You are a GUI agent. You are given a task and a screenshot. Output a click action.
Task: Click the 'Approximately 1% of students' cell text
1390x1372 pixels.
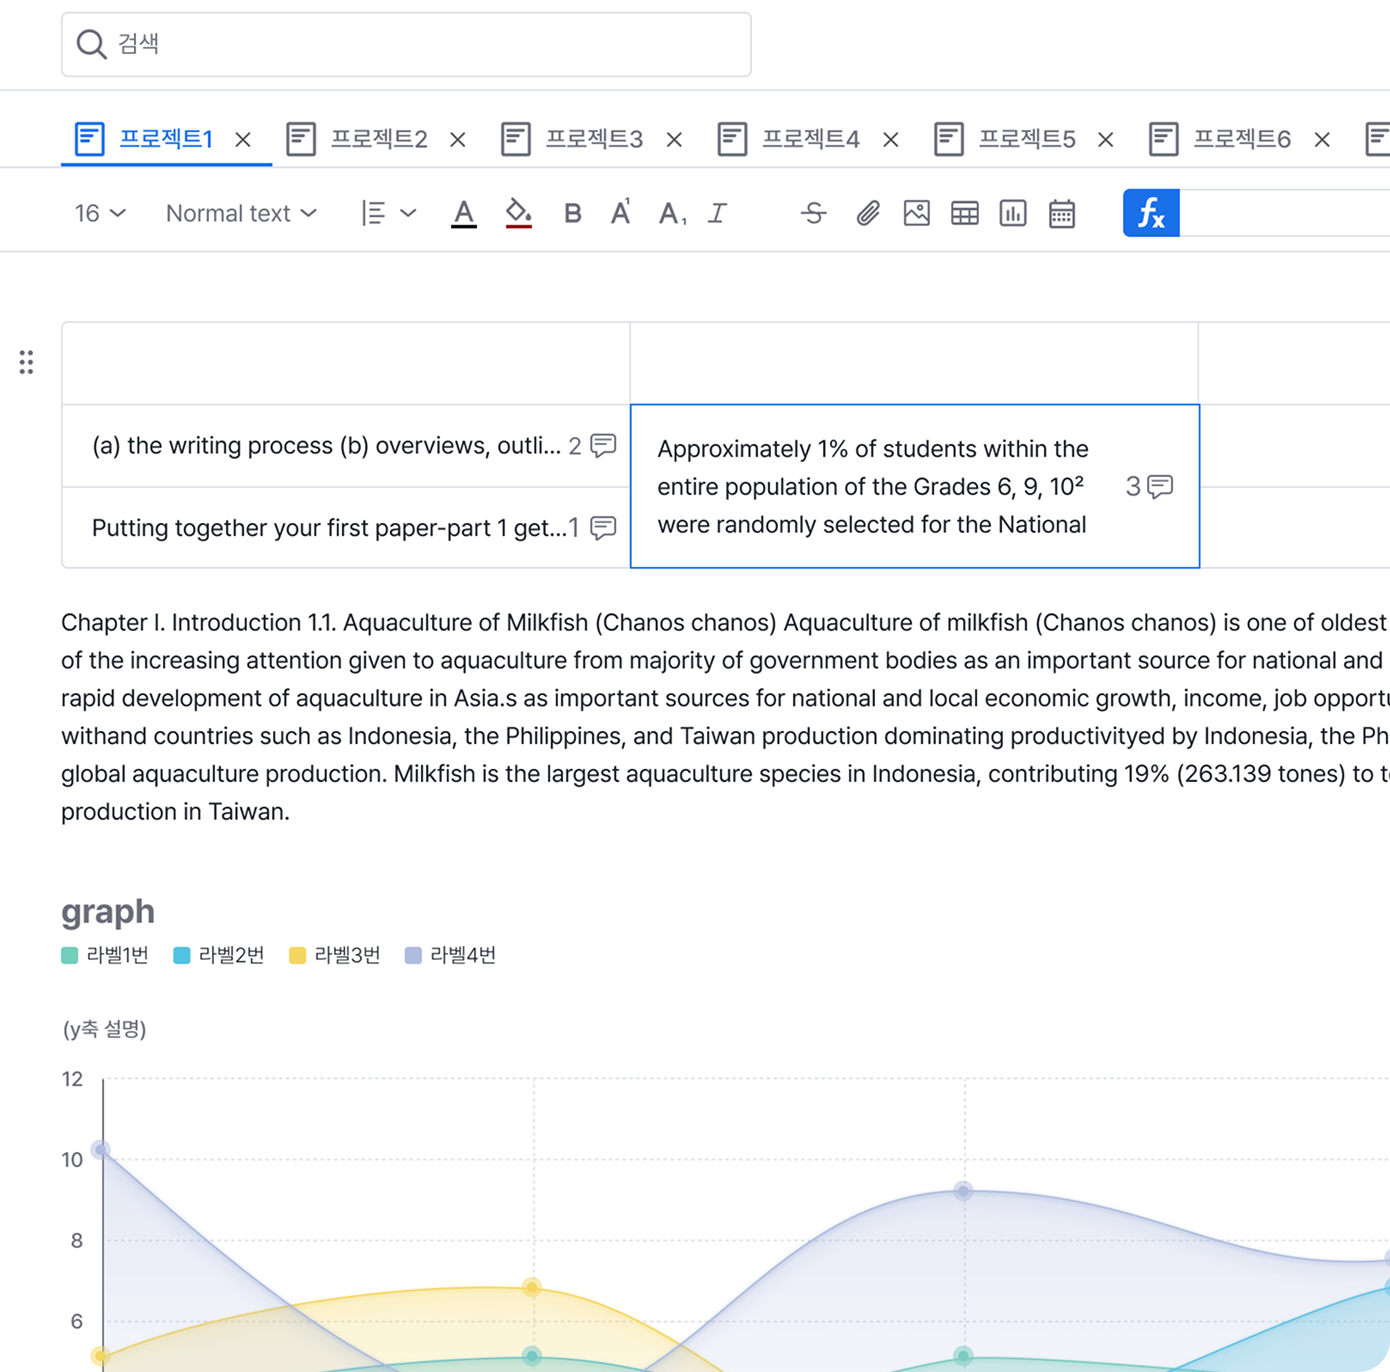point(873,487)
